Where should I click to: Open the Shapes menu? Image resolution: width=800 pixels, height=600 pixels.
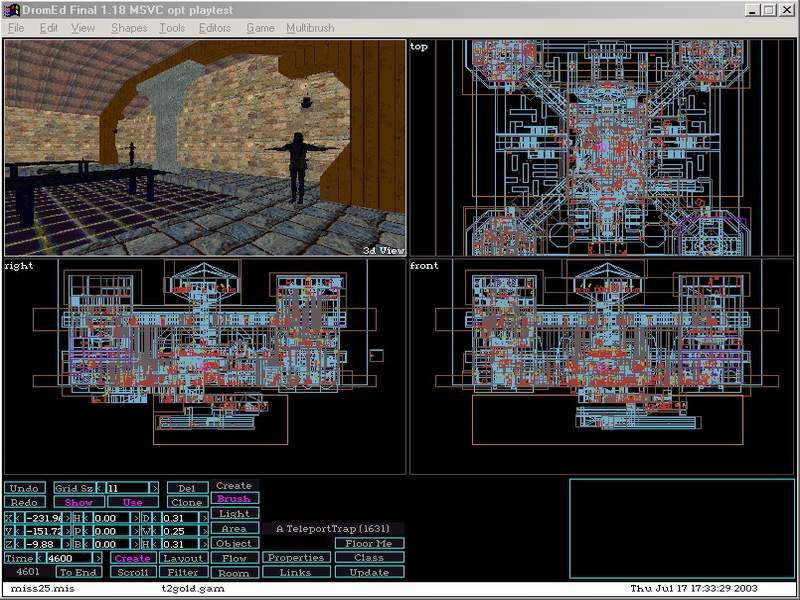pyautogui.click(x=129, y=28)
